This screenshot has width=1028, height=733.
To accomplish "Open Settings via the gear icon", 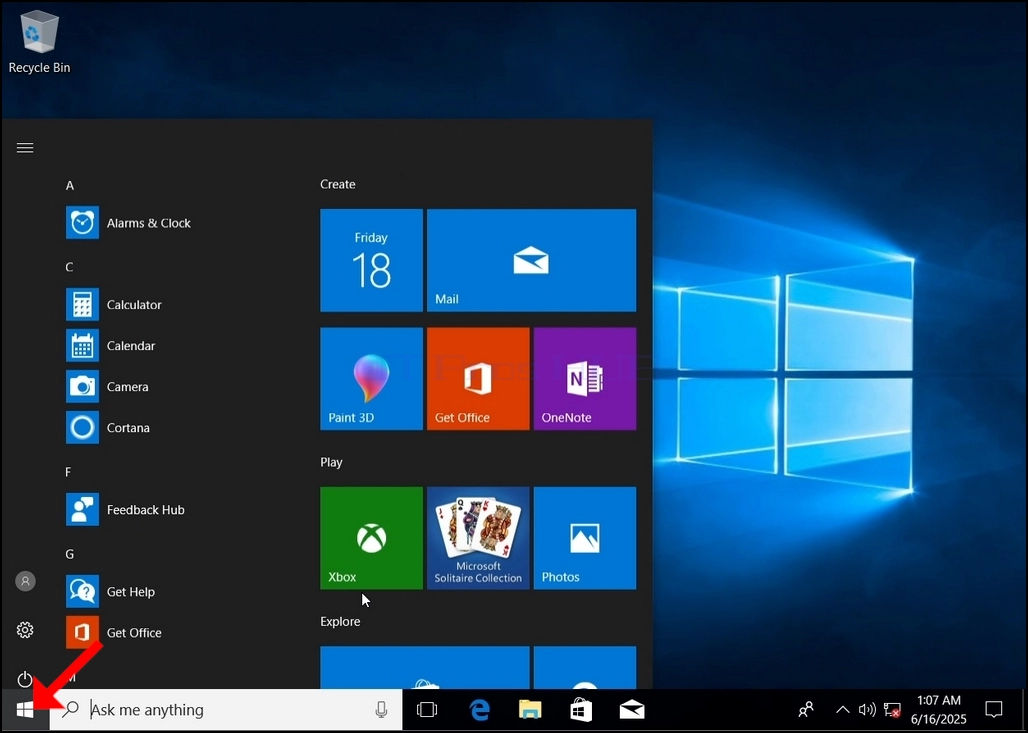I will pyautogui.click(x=25, y=630).
